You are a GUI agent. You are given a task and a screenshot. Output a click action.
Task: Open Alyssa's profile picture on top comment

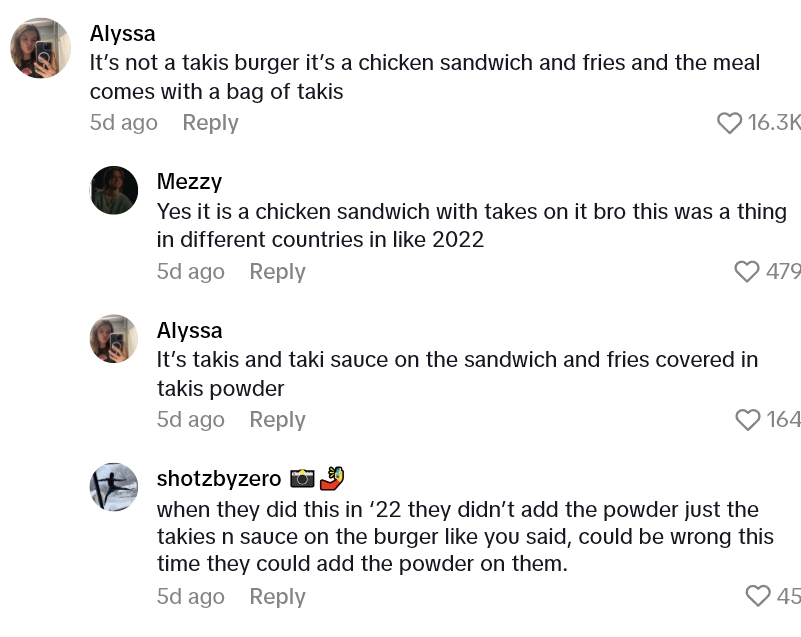[41, 48]
